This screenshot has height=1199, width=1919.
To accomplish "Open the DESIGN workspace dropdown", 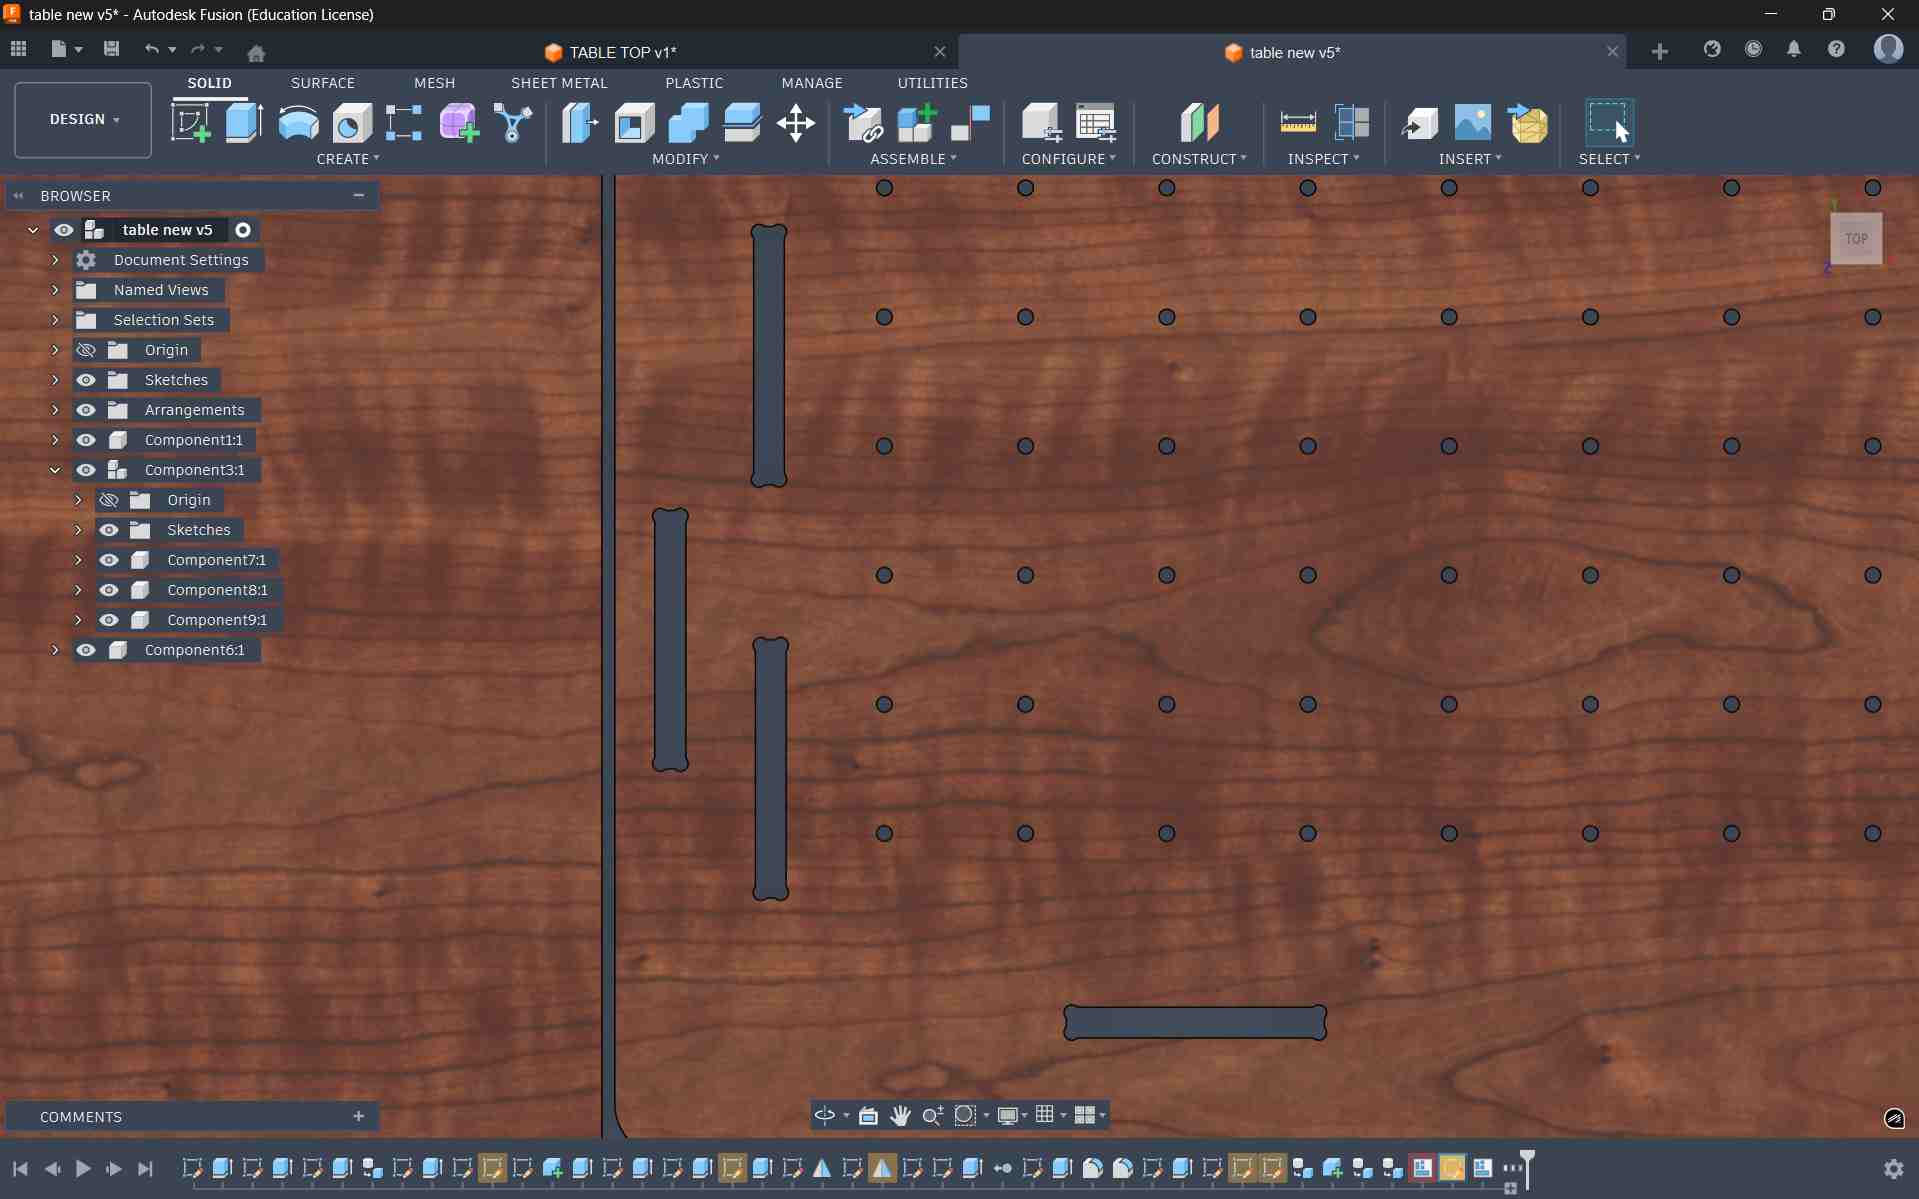I will tap(83, 120).
